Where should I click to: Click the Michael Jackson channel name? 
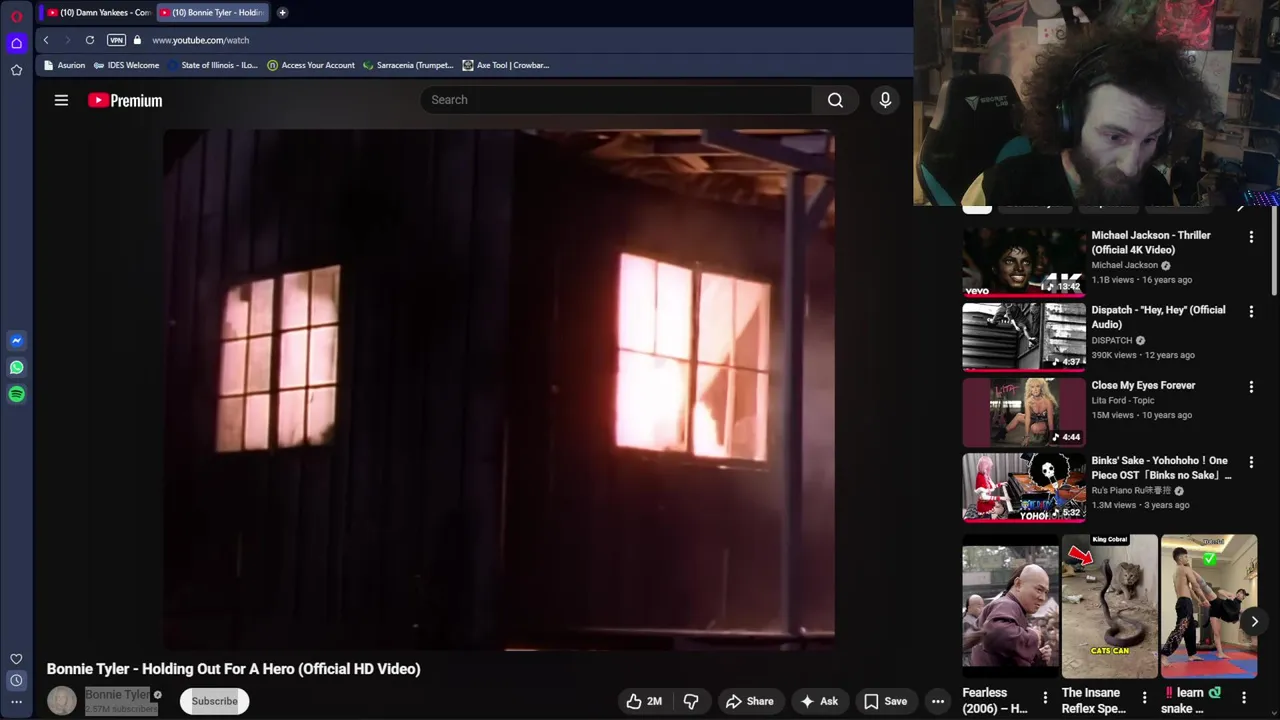[x=1124, y=265]
